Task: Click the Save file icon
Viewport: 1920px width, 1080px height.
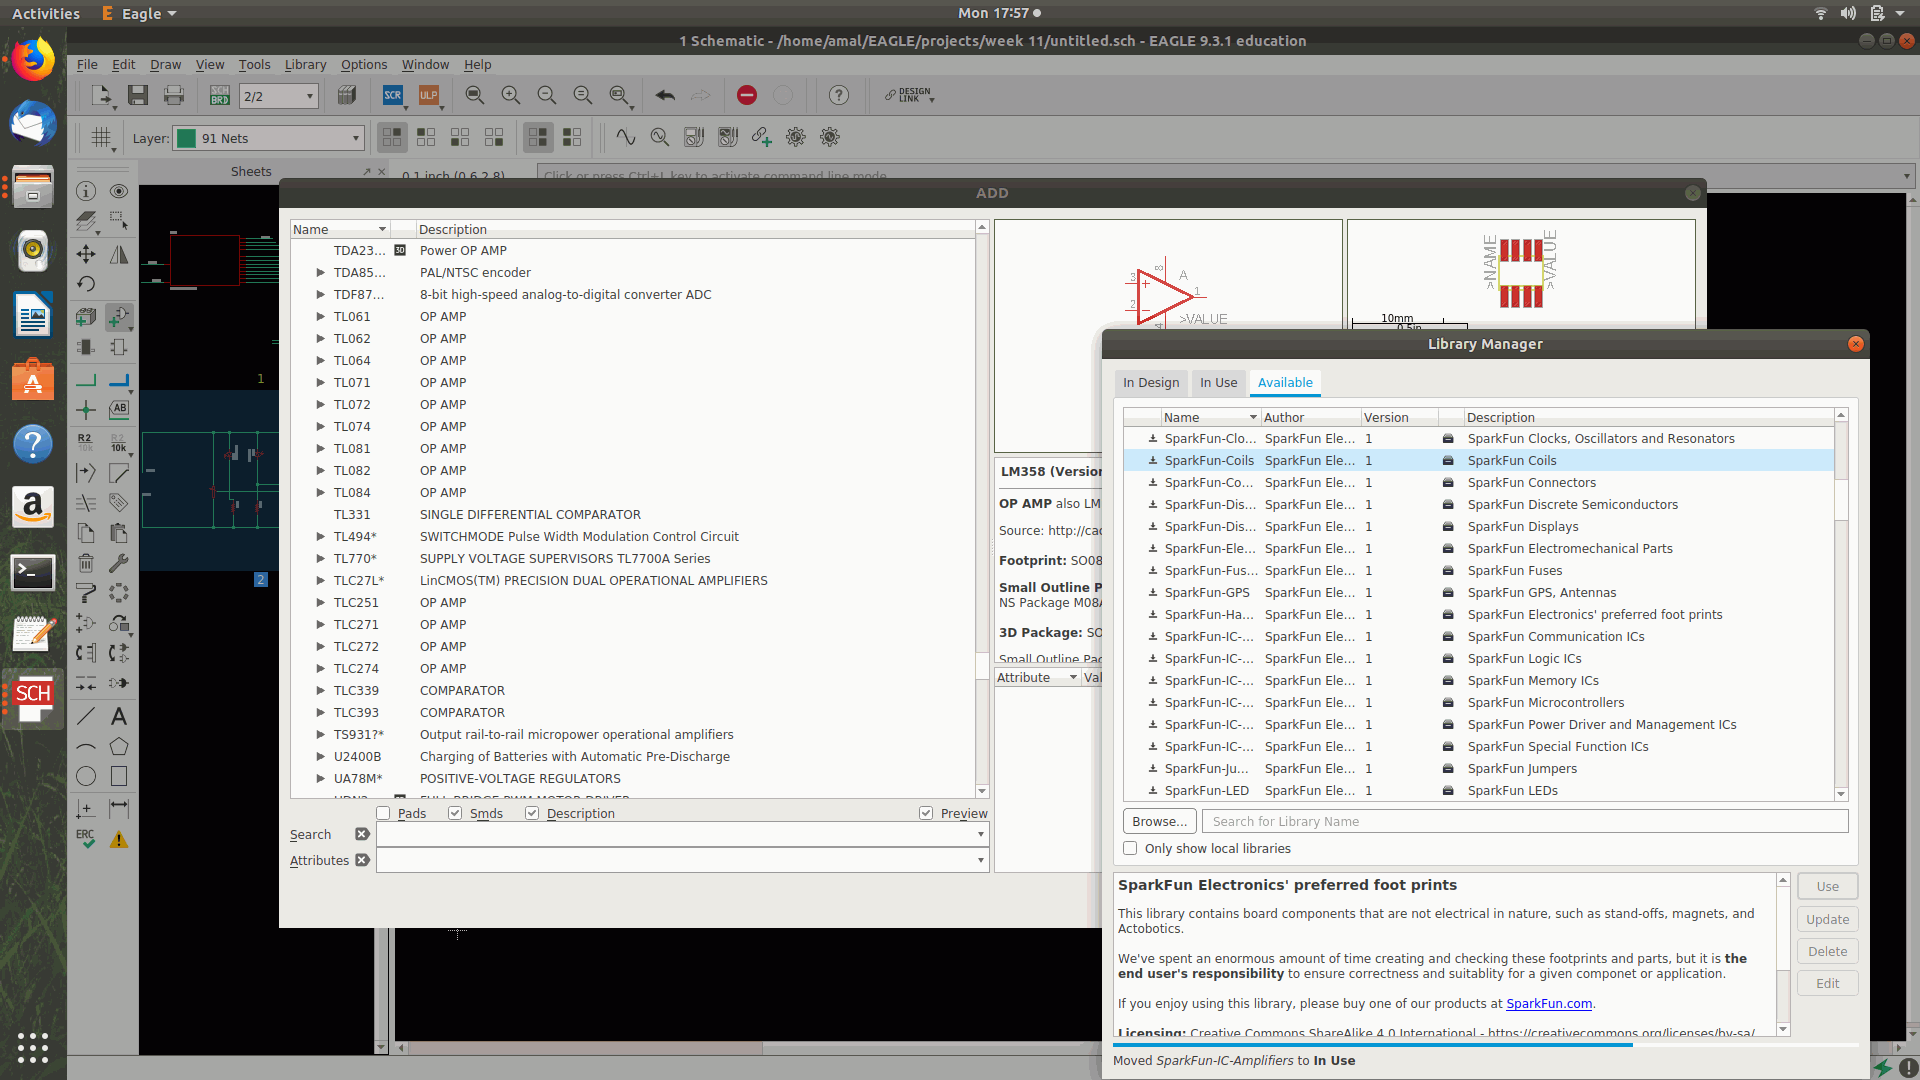Action: tap(138, 95)
